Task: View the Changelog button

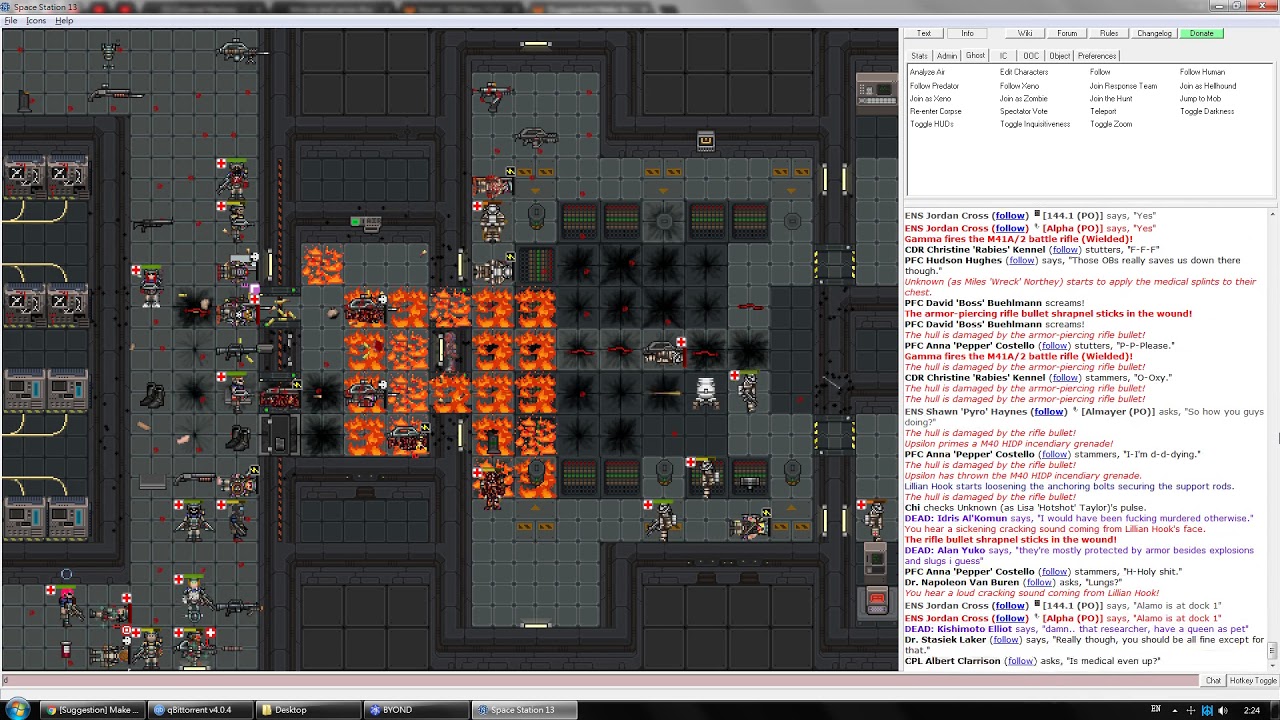Action: point(1154,33)
